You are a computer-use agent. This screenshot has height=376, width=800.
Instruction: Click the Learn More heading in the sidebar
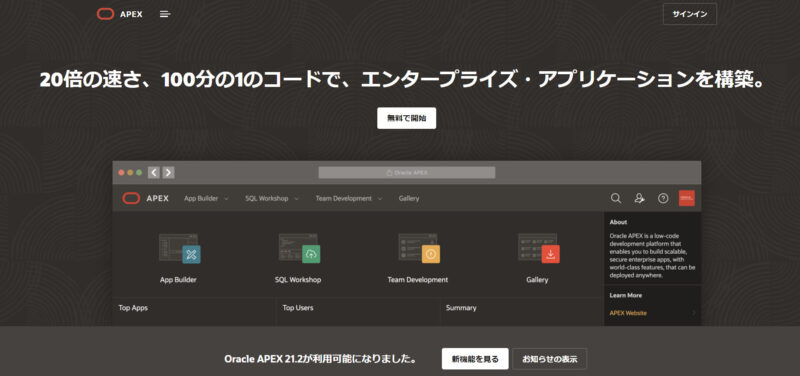[626, 295]
